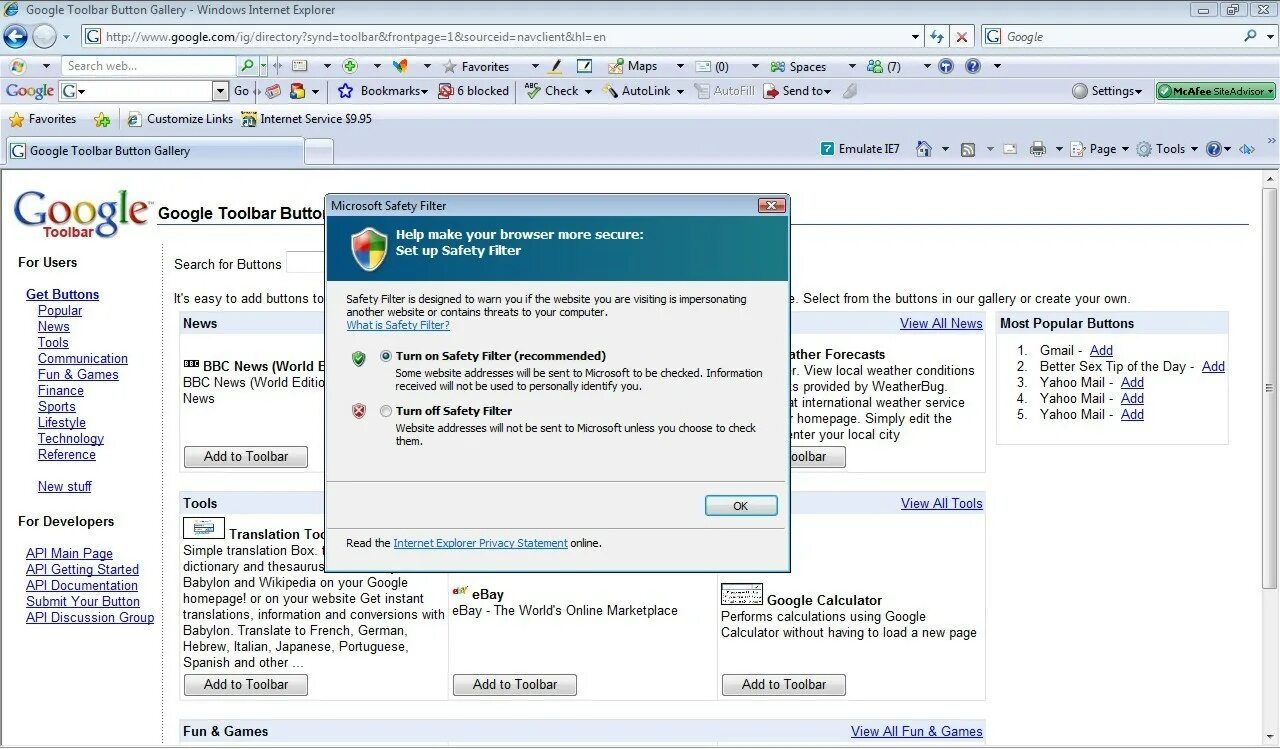Open What is Safety Filter link

pyautogui.click(x=398, y=325)
